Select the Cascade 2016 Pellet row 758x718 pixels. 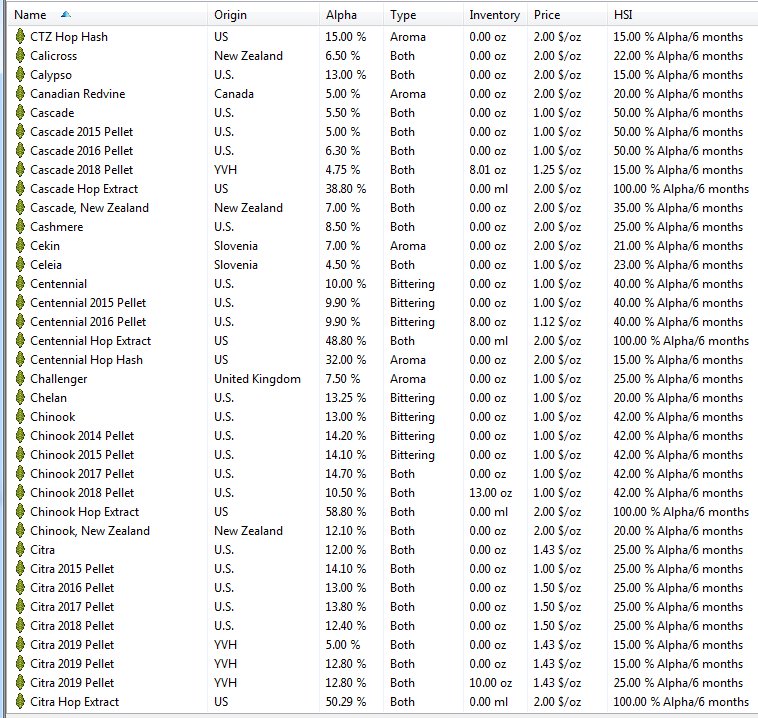(382, 151)
